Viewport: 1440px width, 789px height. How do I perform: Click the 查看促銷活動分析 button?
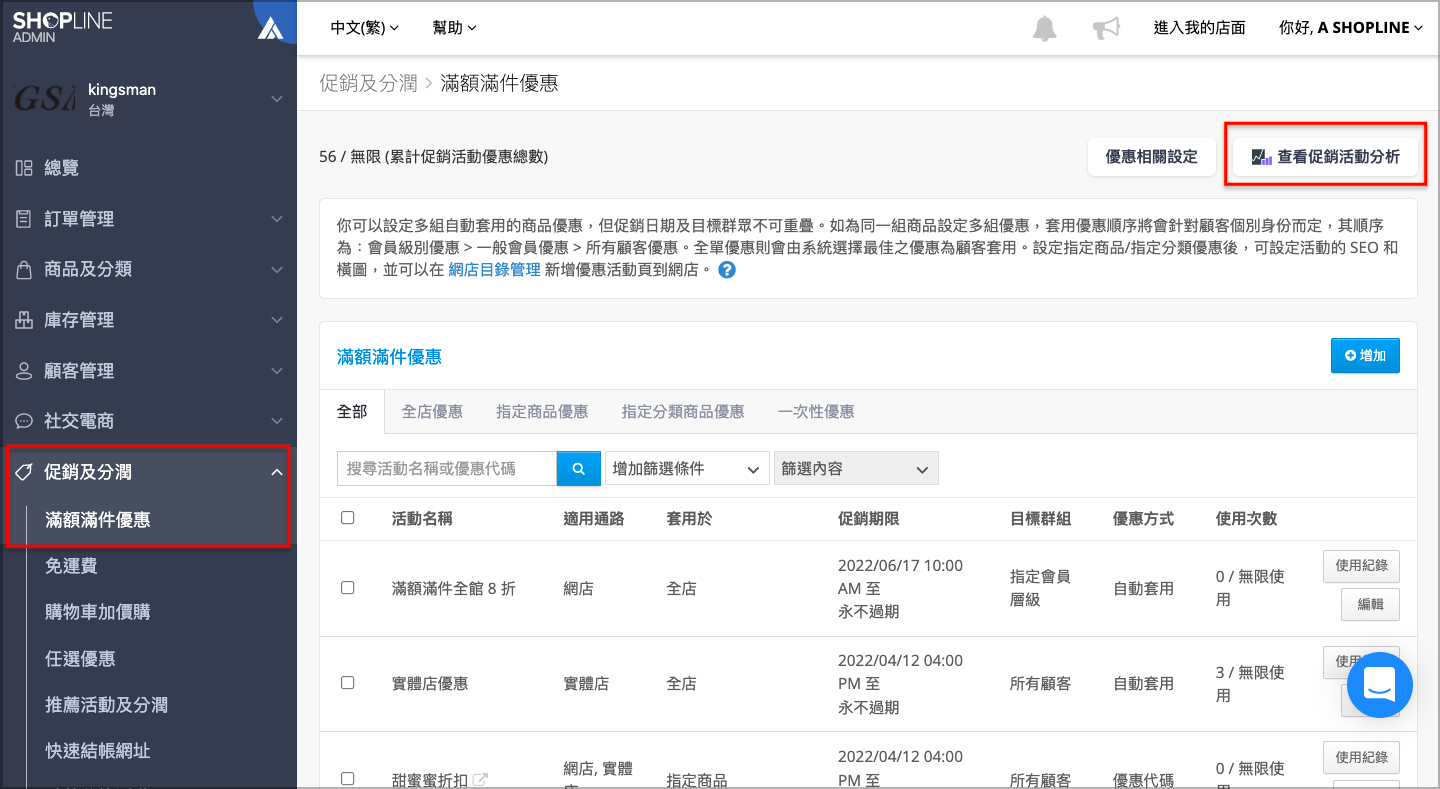click(1326, 157)
